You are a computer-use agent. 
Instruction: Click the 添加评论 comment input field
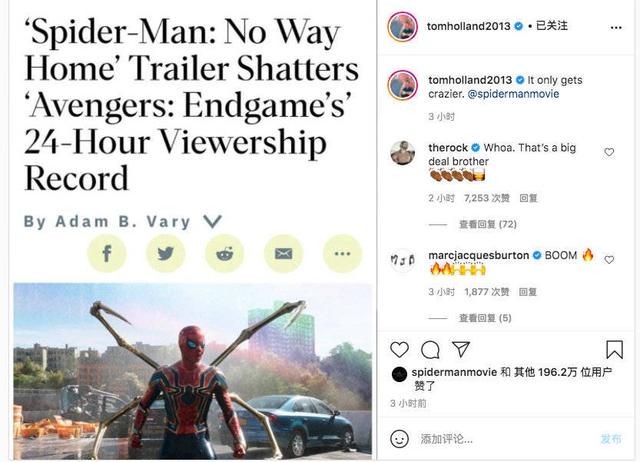click(x=506, y=439)
